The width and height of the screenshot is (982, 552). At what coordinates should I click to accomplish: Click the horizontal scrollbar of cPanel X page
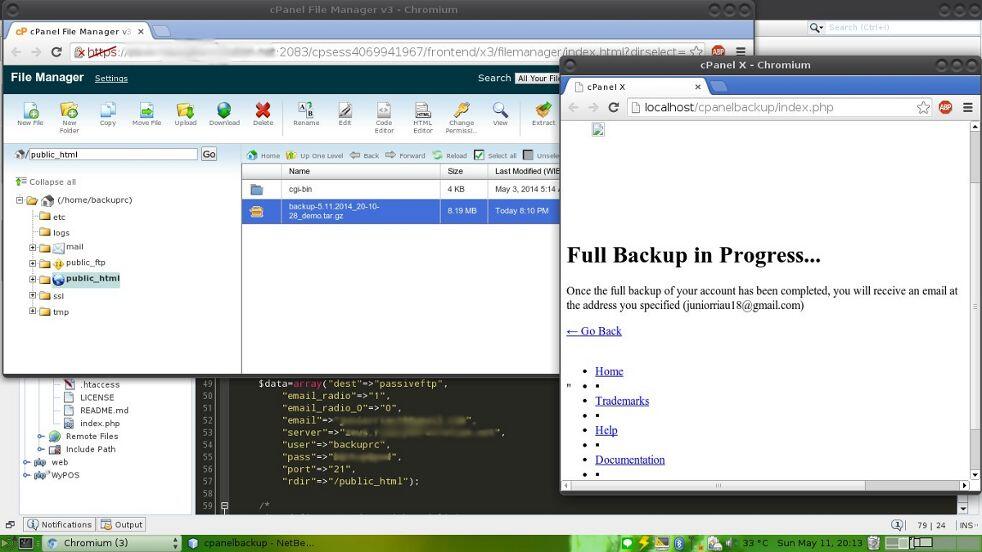click(718, 486)
